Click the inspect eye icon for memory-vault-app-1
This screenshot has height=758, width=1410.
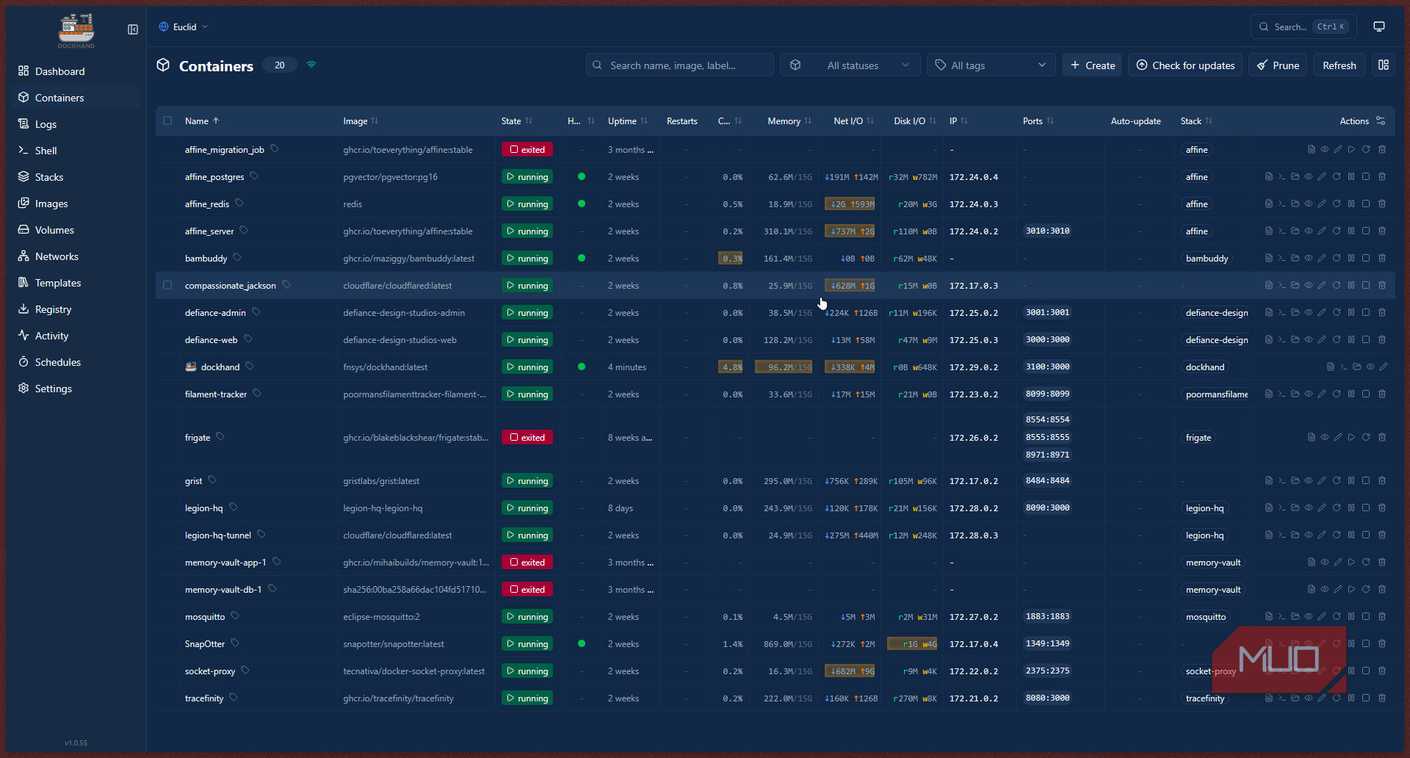point(1325,562)
